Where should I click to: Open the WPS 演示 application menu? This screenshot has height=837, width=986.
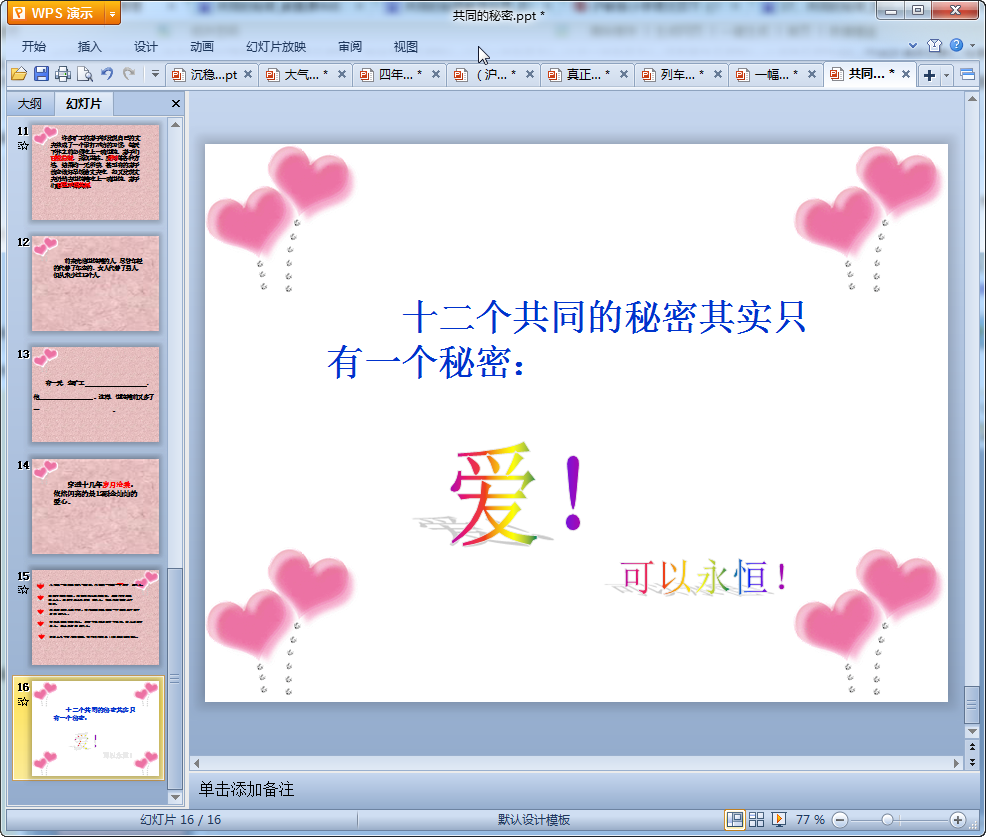[56, 13]
